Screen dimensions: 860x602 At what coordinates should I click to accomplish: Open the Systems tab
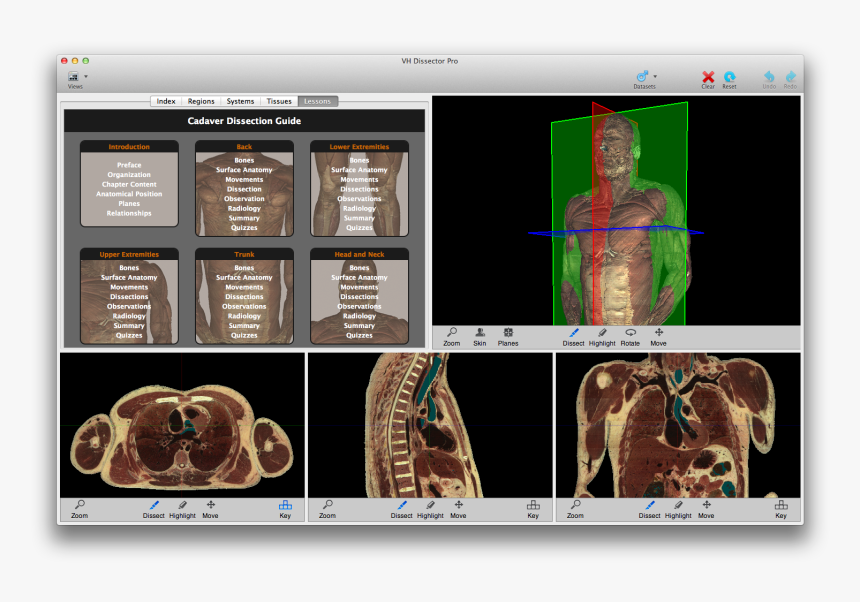click(240, 101)
